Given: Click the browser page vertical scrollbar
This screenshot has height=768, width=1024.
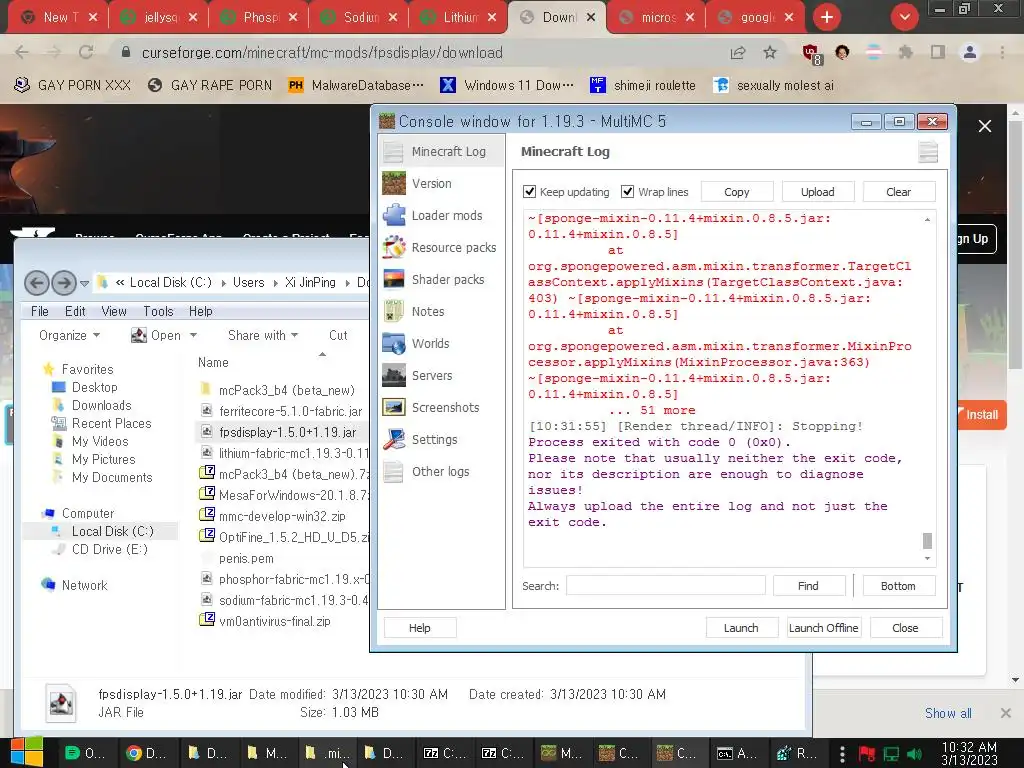Looking at the screenshot, I should pyautogui.click(x=1016, y=245).
